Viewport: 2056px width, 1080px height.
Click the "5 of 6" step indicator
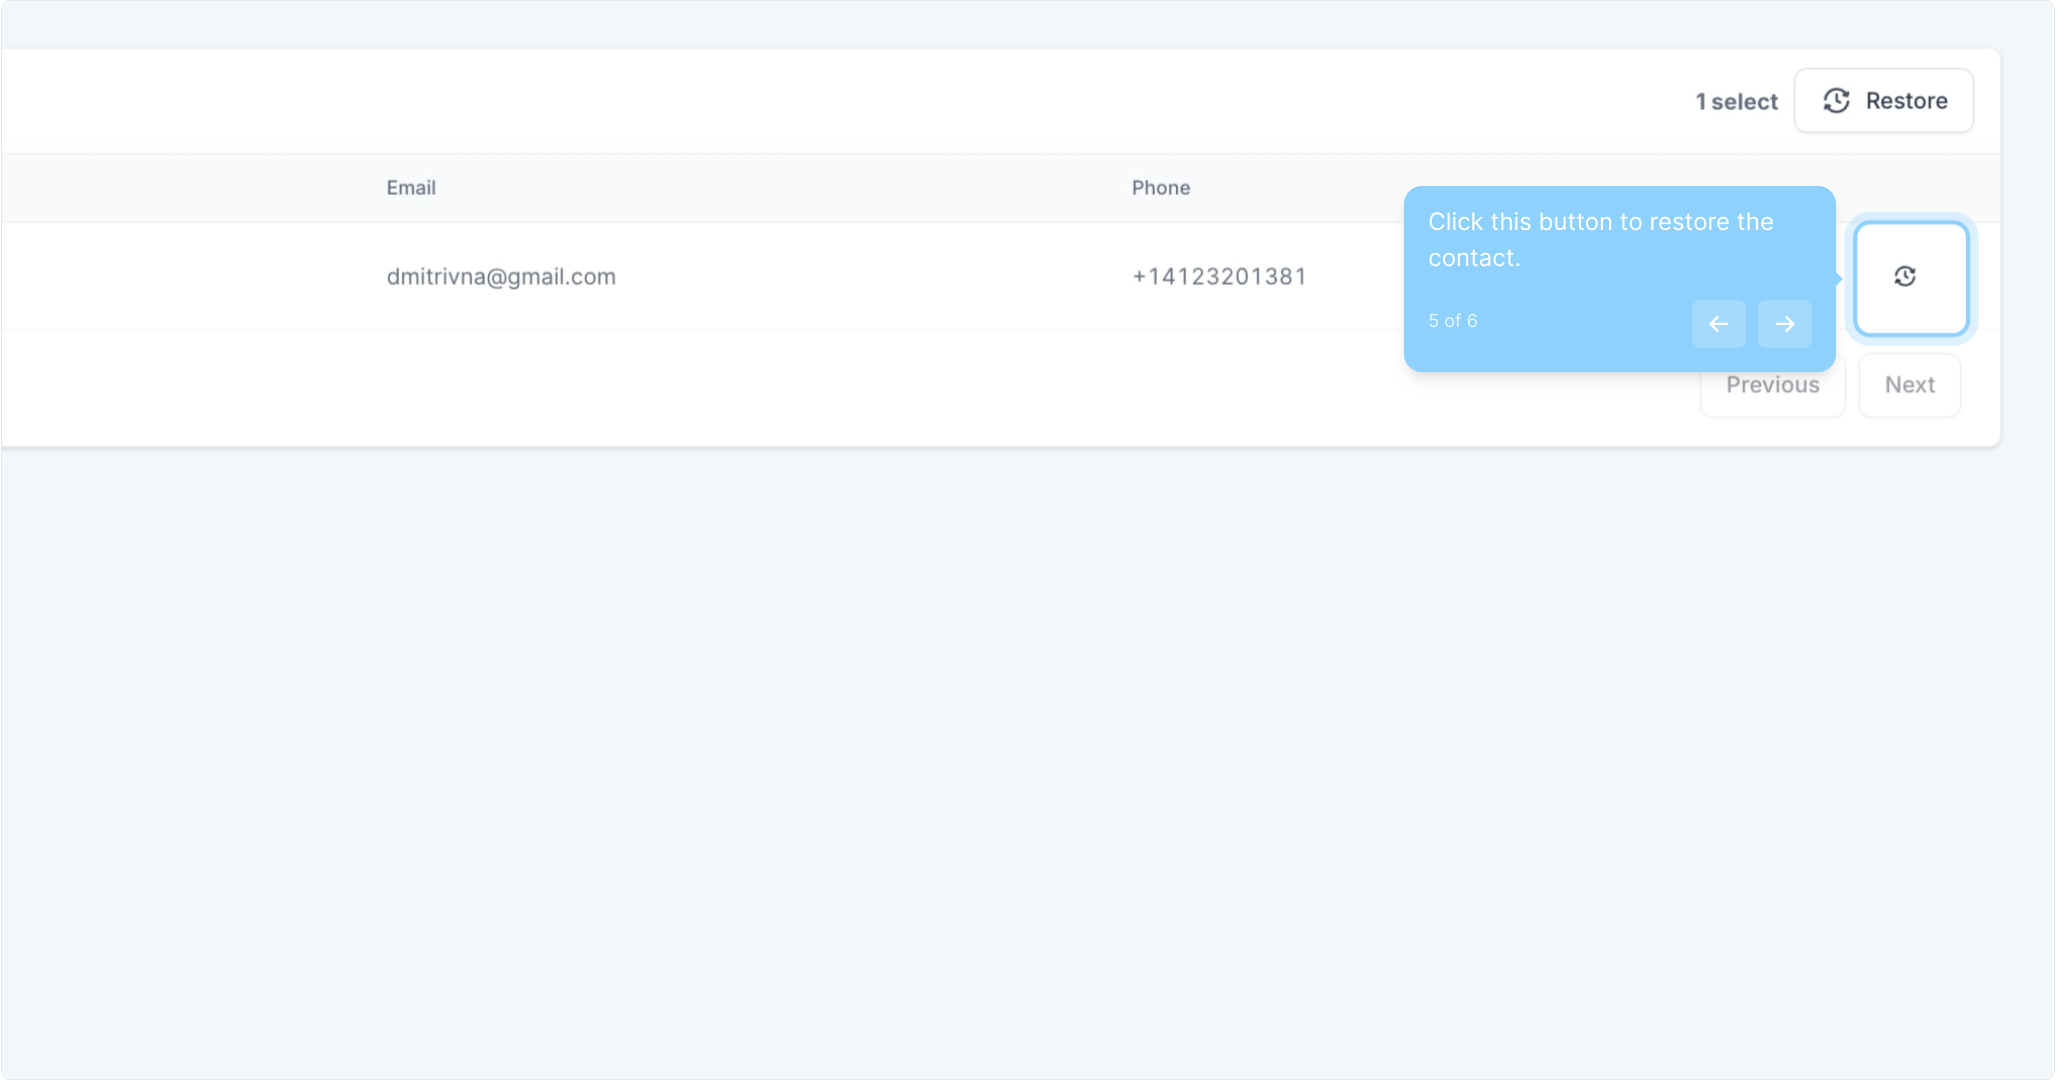click(x=1452, y=321)
